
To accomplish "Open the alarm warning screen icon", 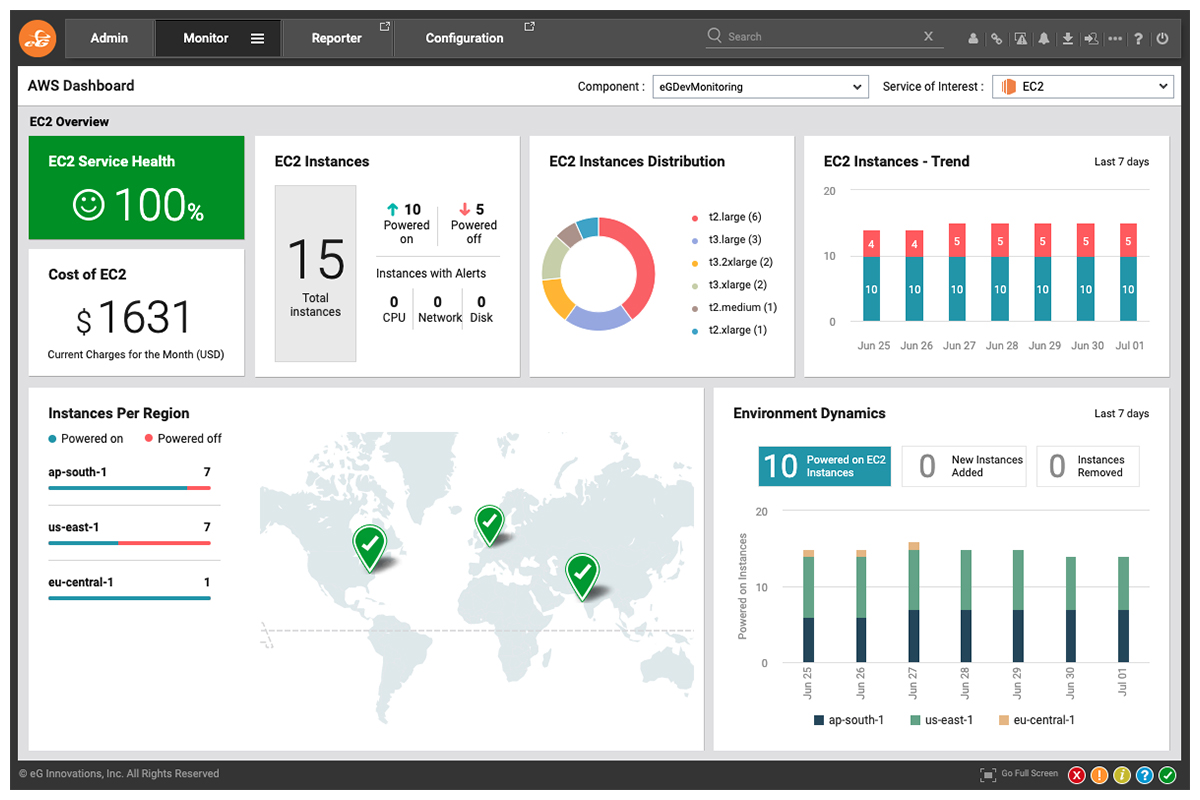I will 1020,39.
